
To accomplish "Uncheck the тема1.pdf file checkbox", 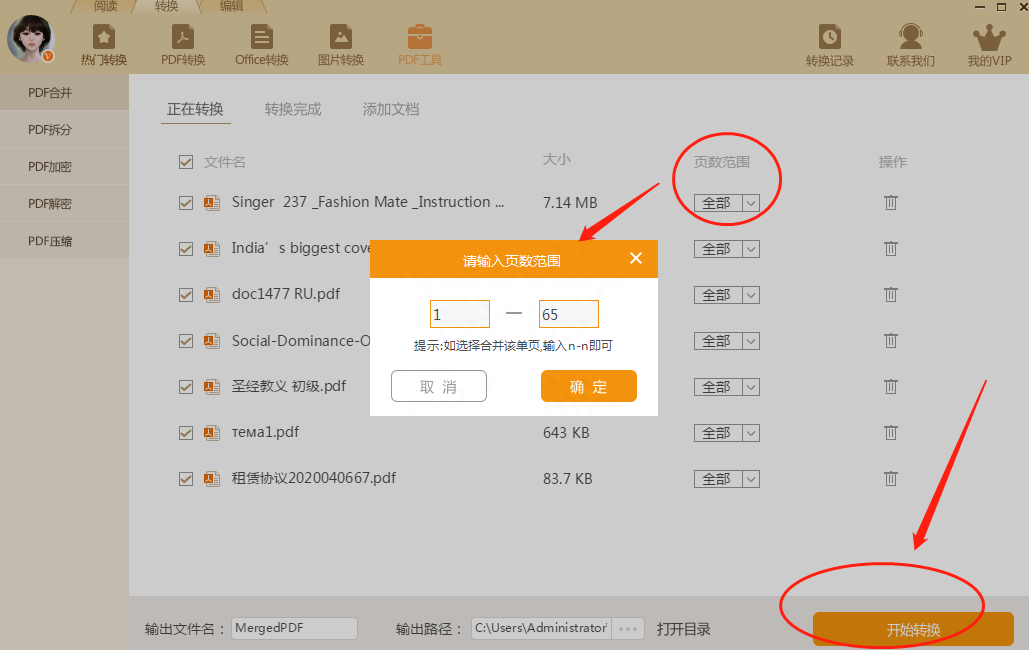I will (x=186, y=433).
